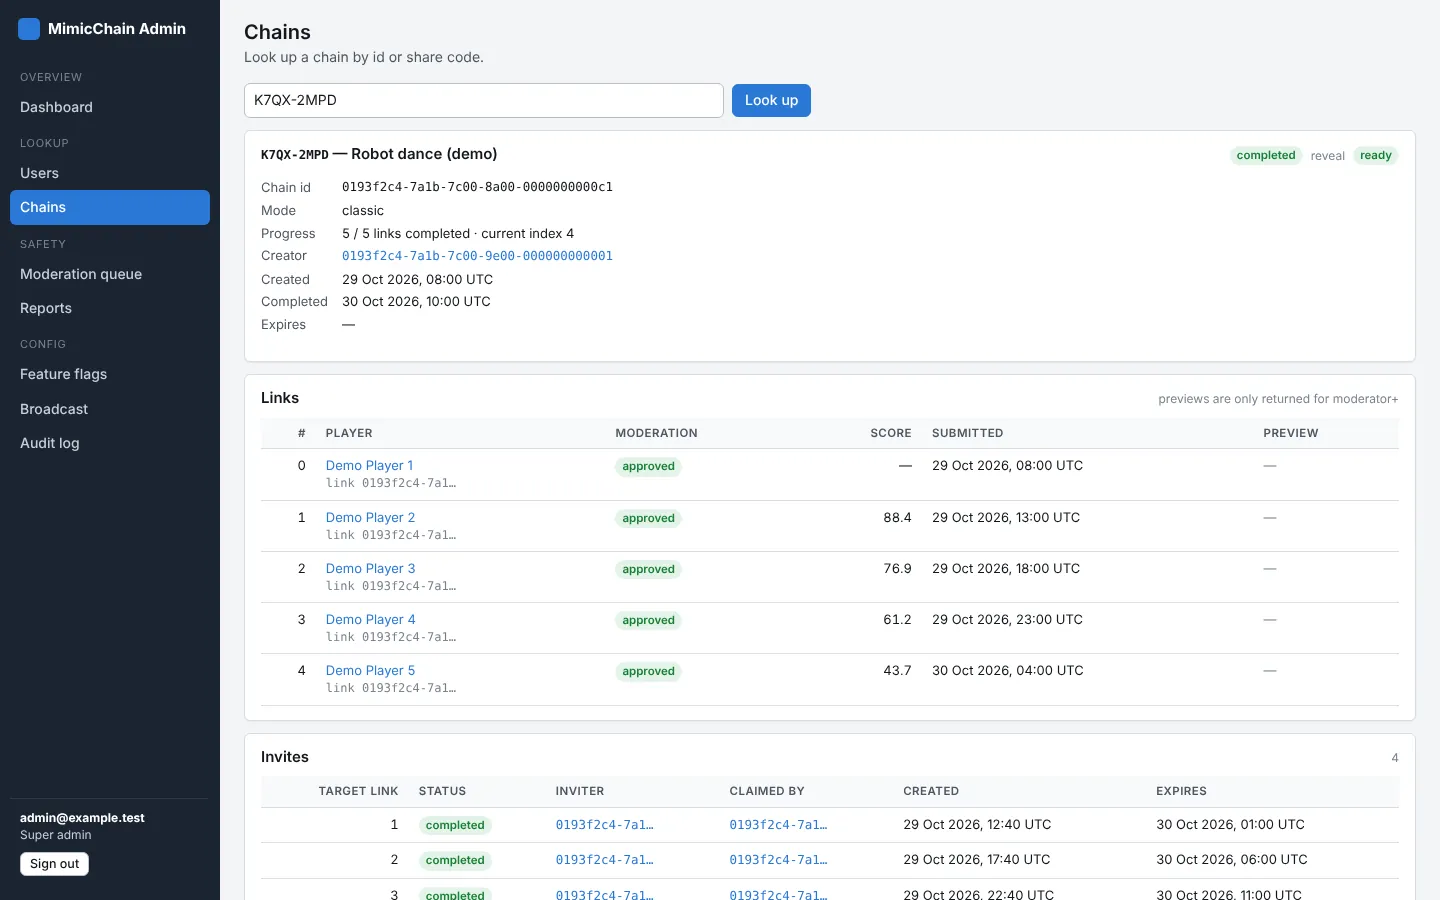Click the admin@example.test account label
This screenshot has height=900, width=1440.
tap(82, 818)
